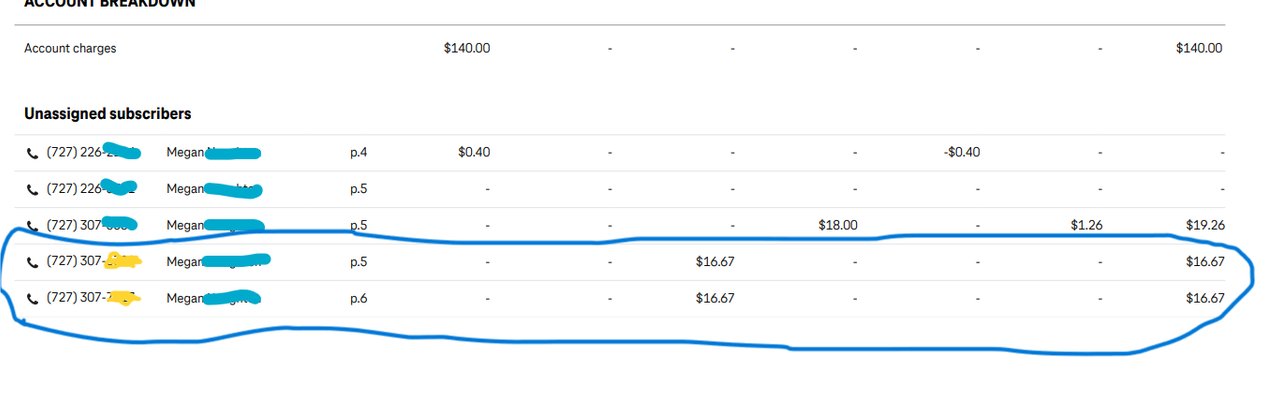Click the $18.00 charge amount
Image resolution: width=1282 pixels, height=400 pixels.
pyautogui.click(x=838, y=225)
